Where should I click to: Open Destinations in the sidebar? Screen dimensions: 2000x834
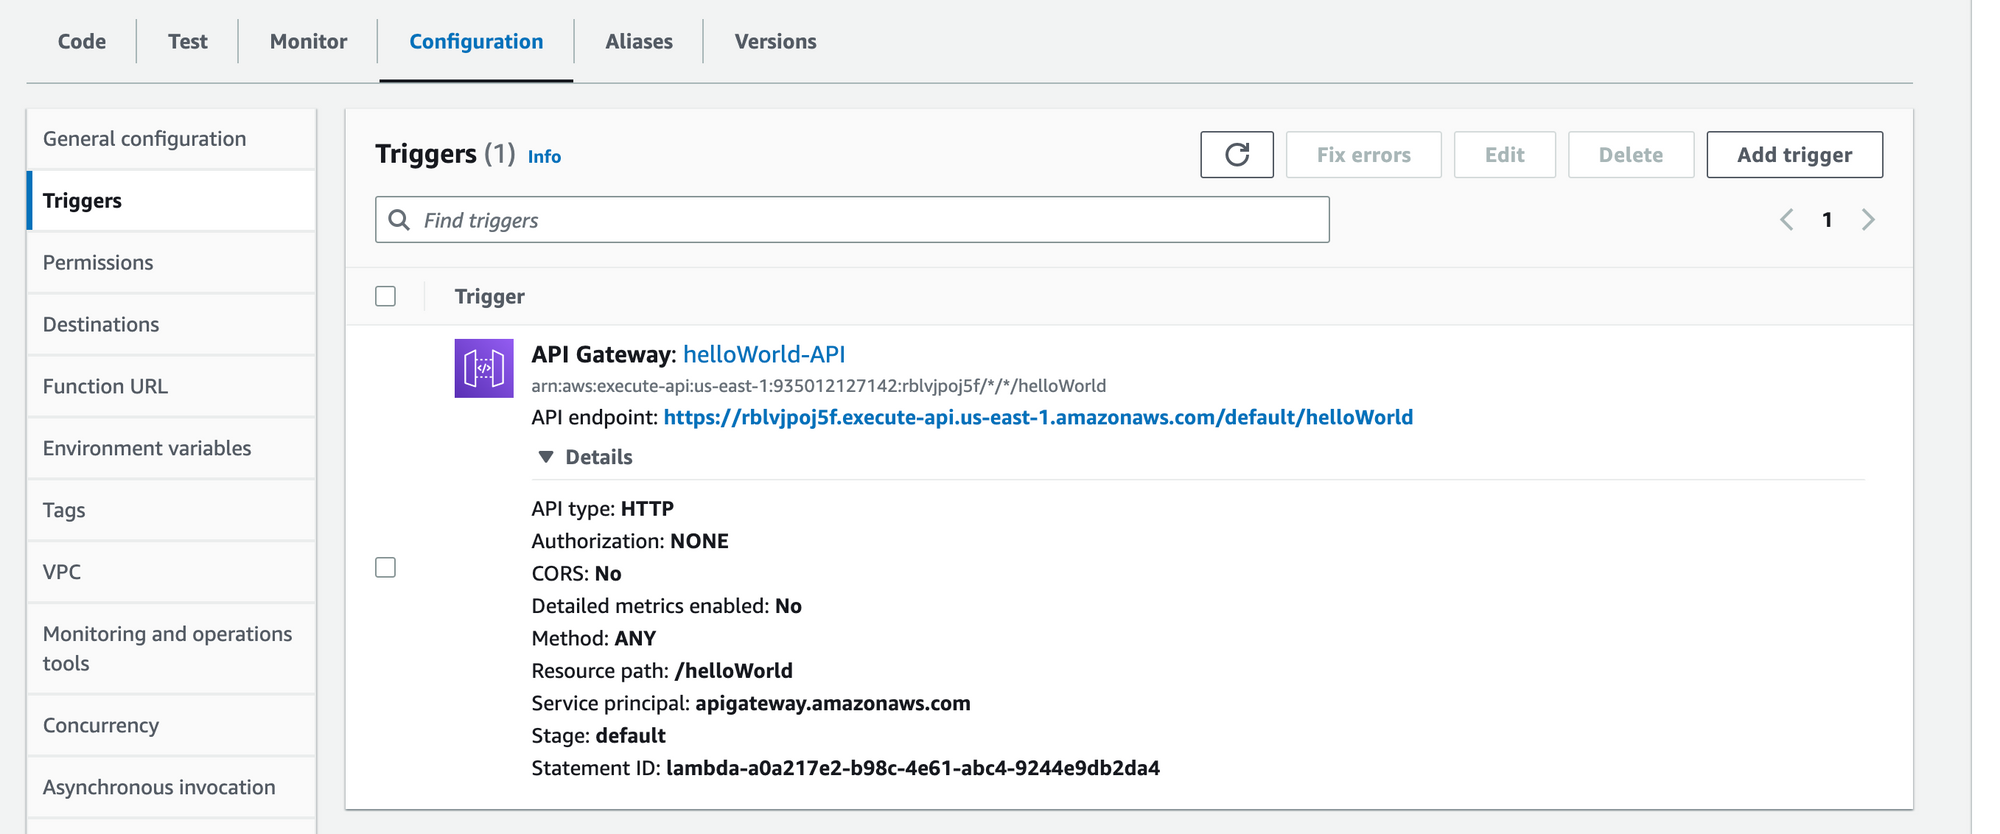[171, 325]
